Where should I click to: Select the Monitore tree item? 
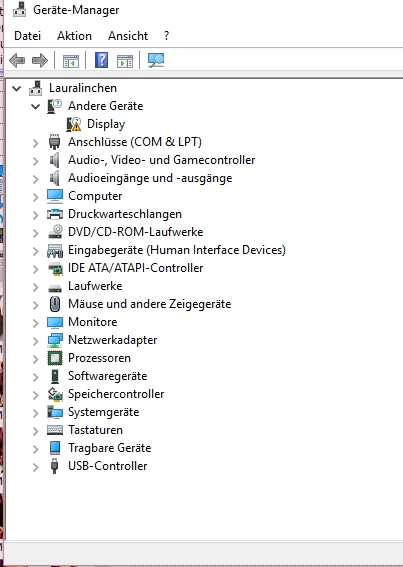[x=93, y=322]
